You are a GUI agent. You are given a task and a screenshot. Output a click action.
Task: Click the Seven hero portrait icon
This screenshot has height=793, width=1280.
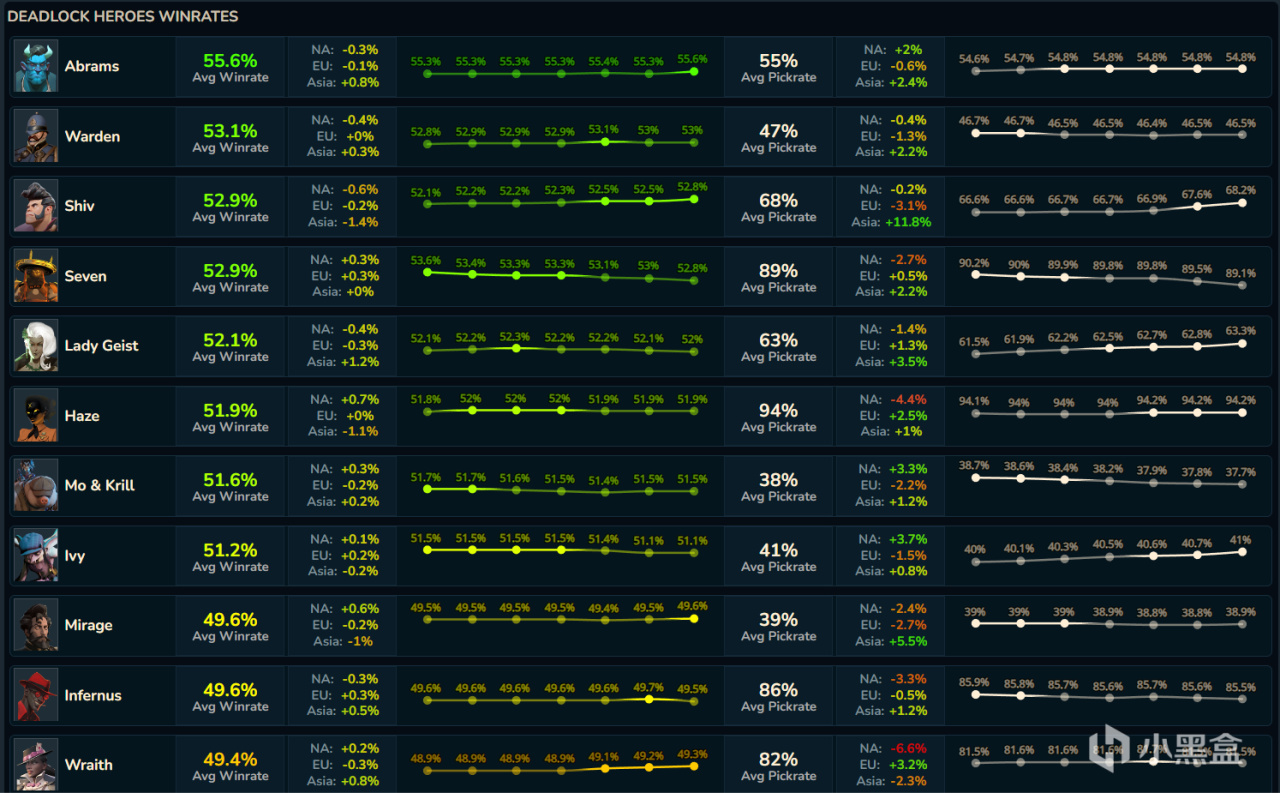[x=36, y=276]
